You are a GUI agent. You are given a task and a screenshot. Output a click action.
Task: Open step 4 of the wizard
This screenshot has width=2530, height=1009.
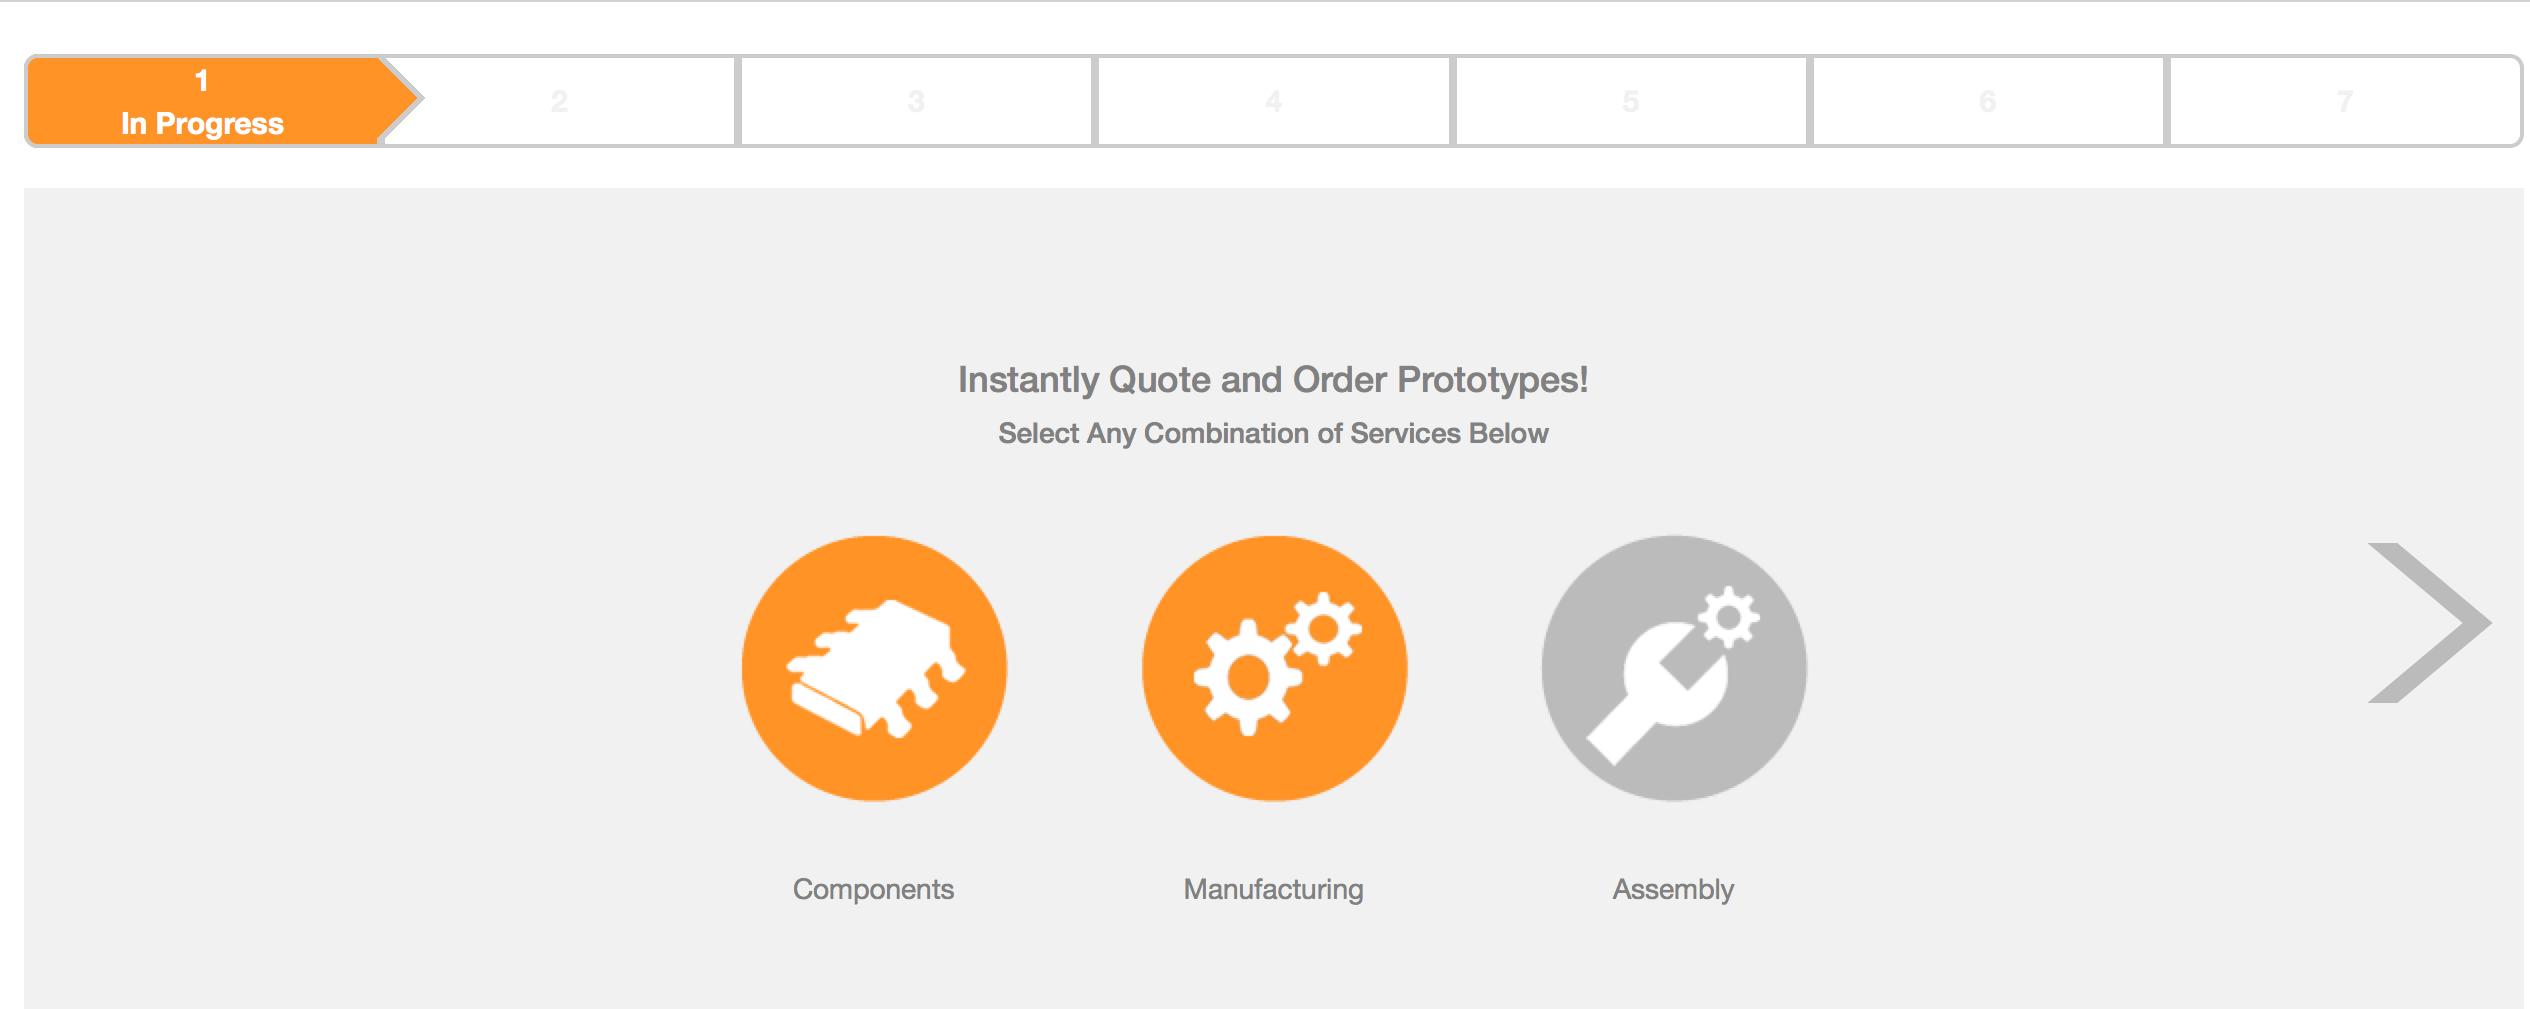pos(1273,101)
